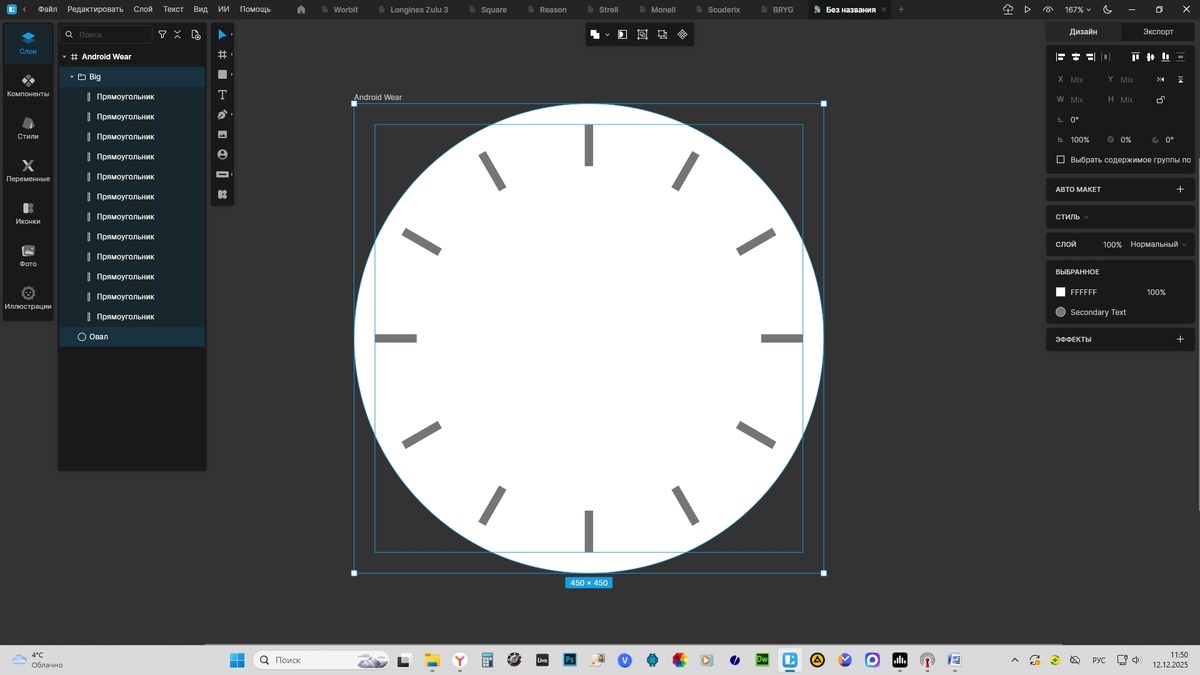Open the File menu
Image resolution: width=1200 pixels, height=675 pixels.
(47, 9)
